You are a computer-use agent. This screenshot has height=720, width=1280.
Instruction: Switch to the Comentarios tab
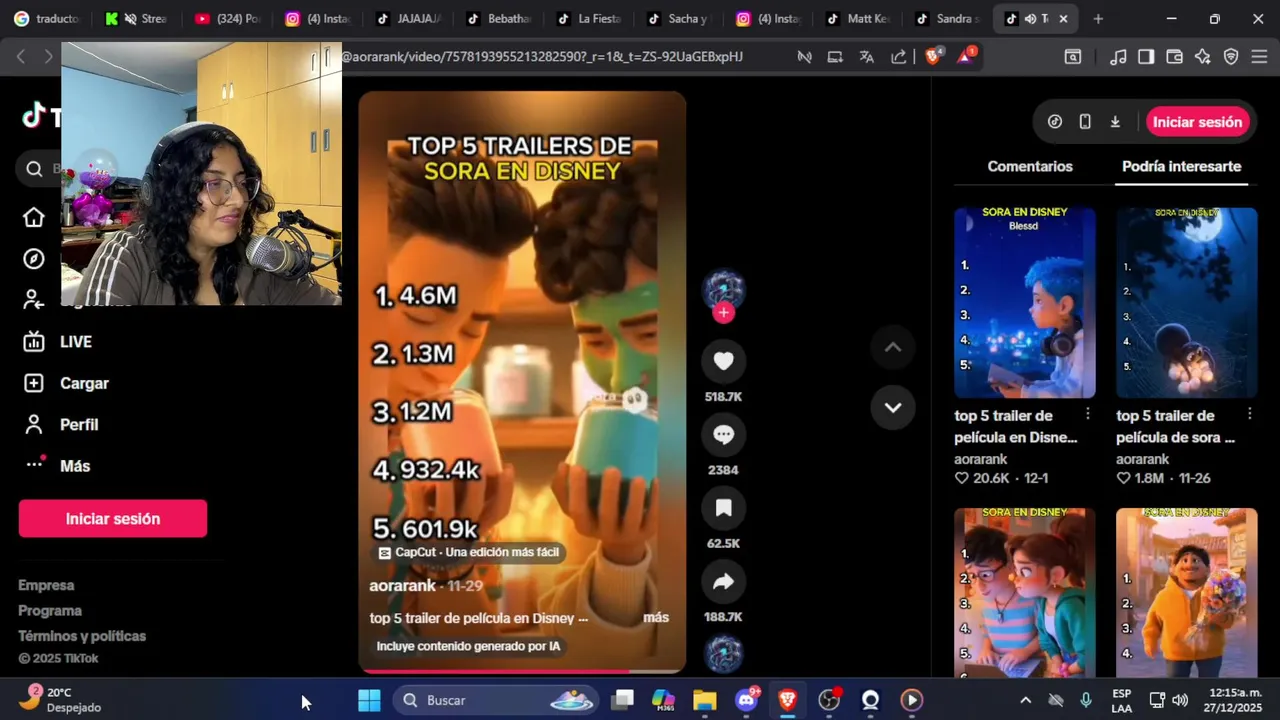[1030, 167]
